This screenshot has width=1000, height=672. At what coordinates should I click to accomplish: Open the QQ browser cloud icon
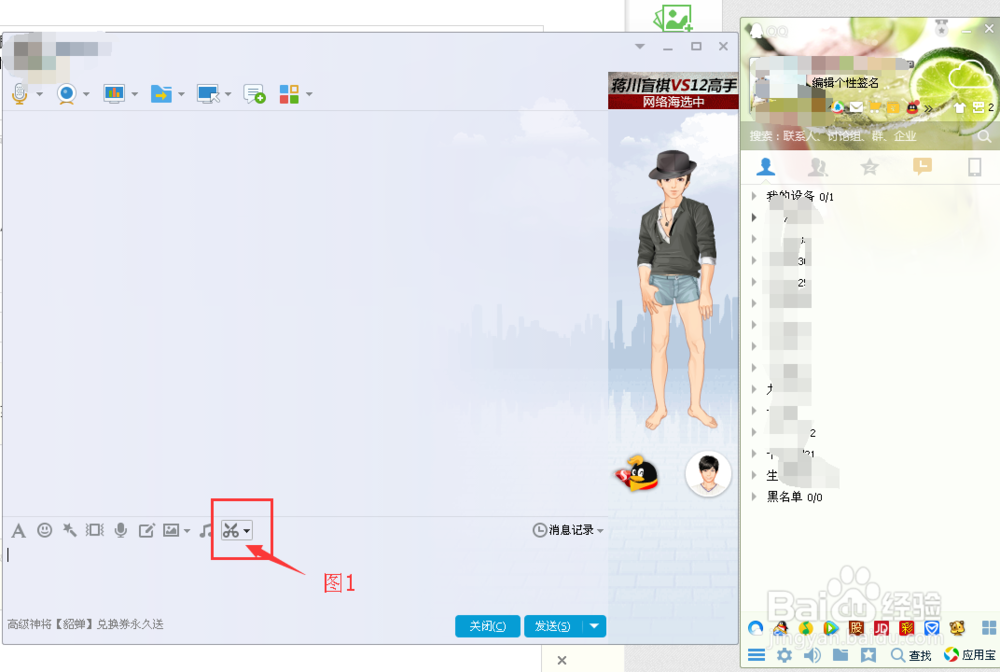pos(756,628)
